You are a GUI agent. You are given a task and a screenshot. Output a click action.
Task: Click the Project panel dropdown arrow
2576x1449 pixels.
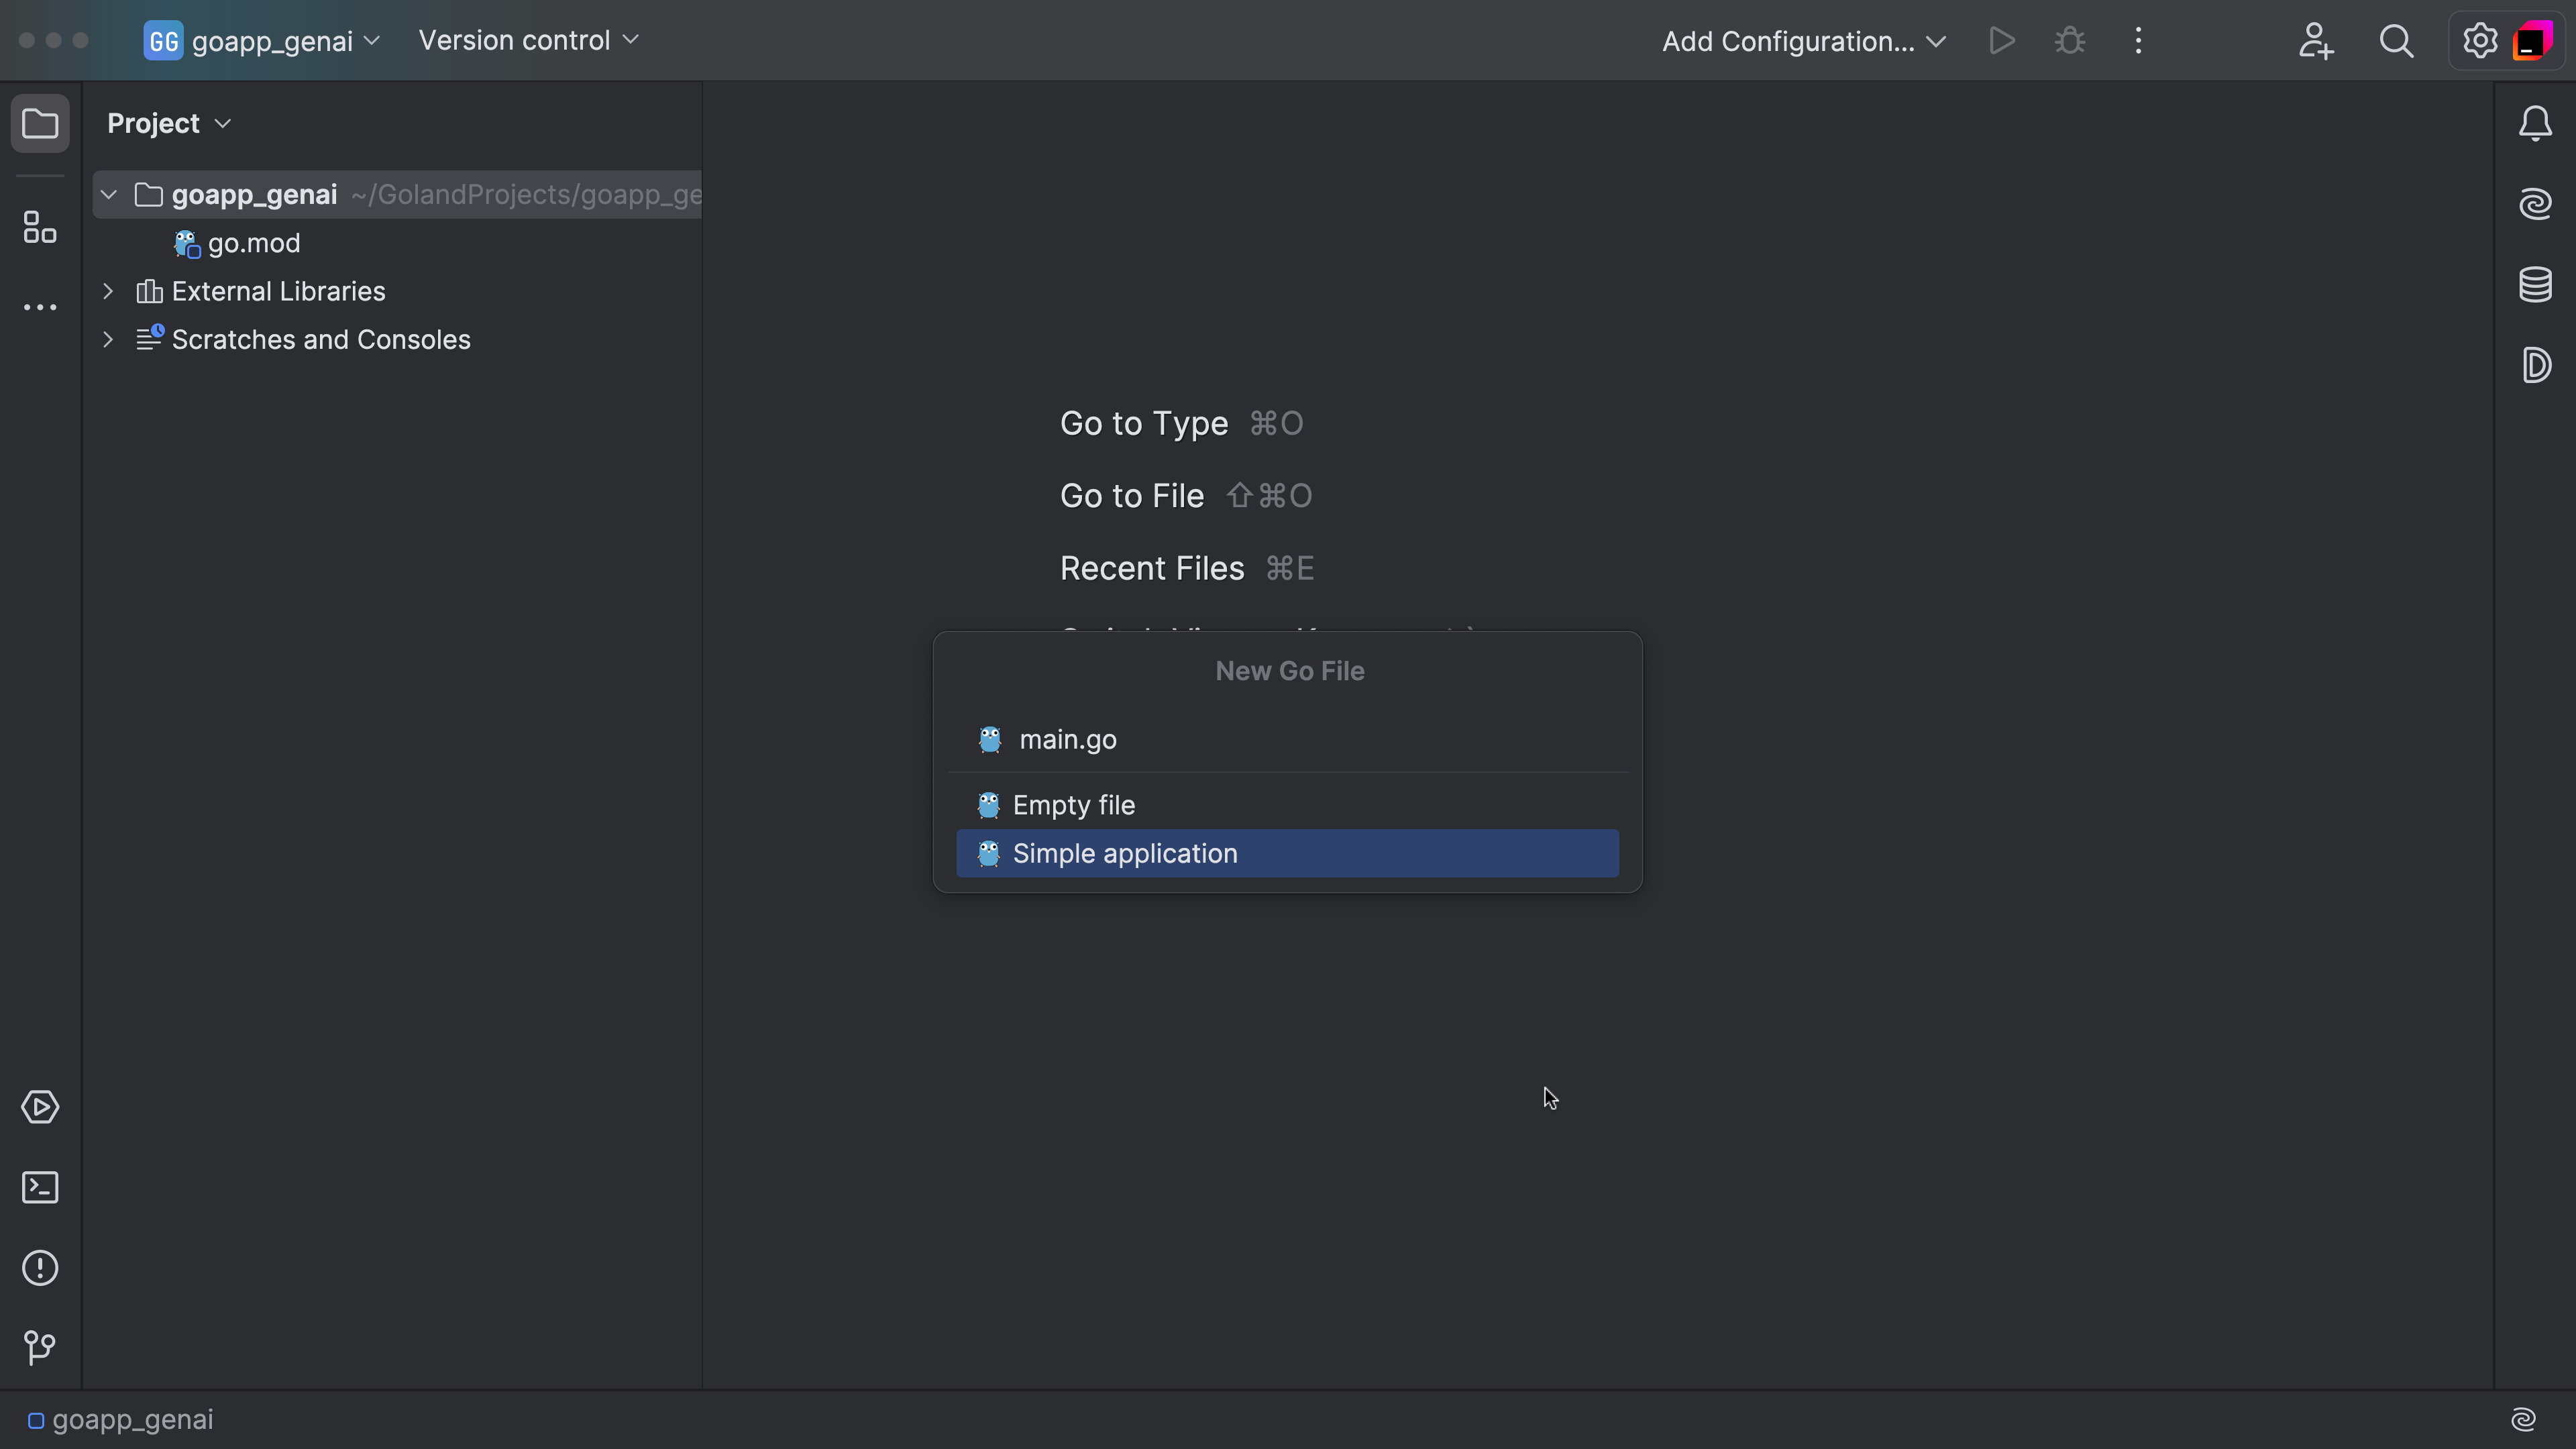(225, 122)
